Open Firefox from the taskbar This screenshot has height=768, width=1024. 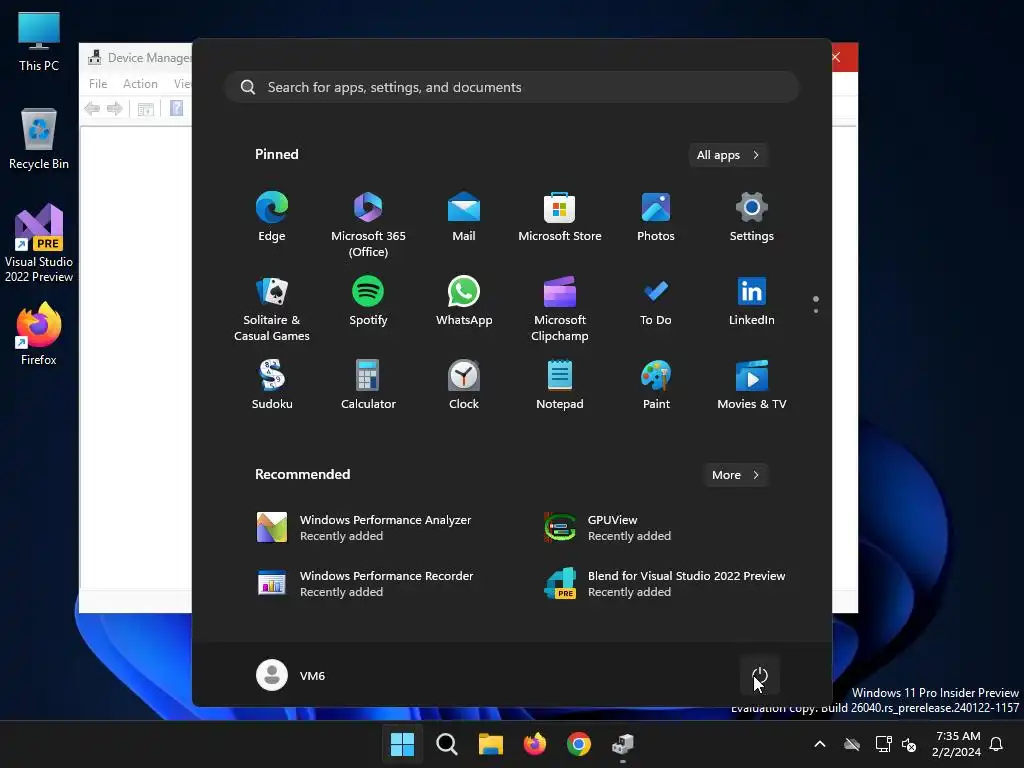(x=535, y=744)
